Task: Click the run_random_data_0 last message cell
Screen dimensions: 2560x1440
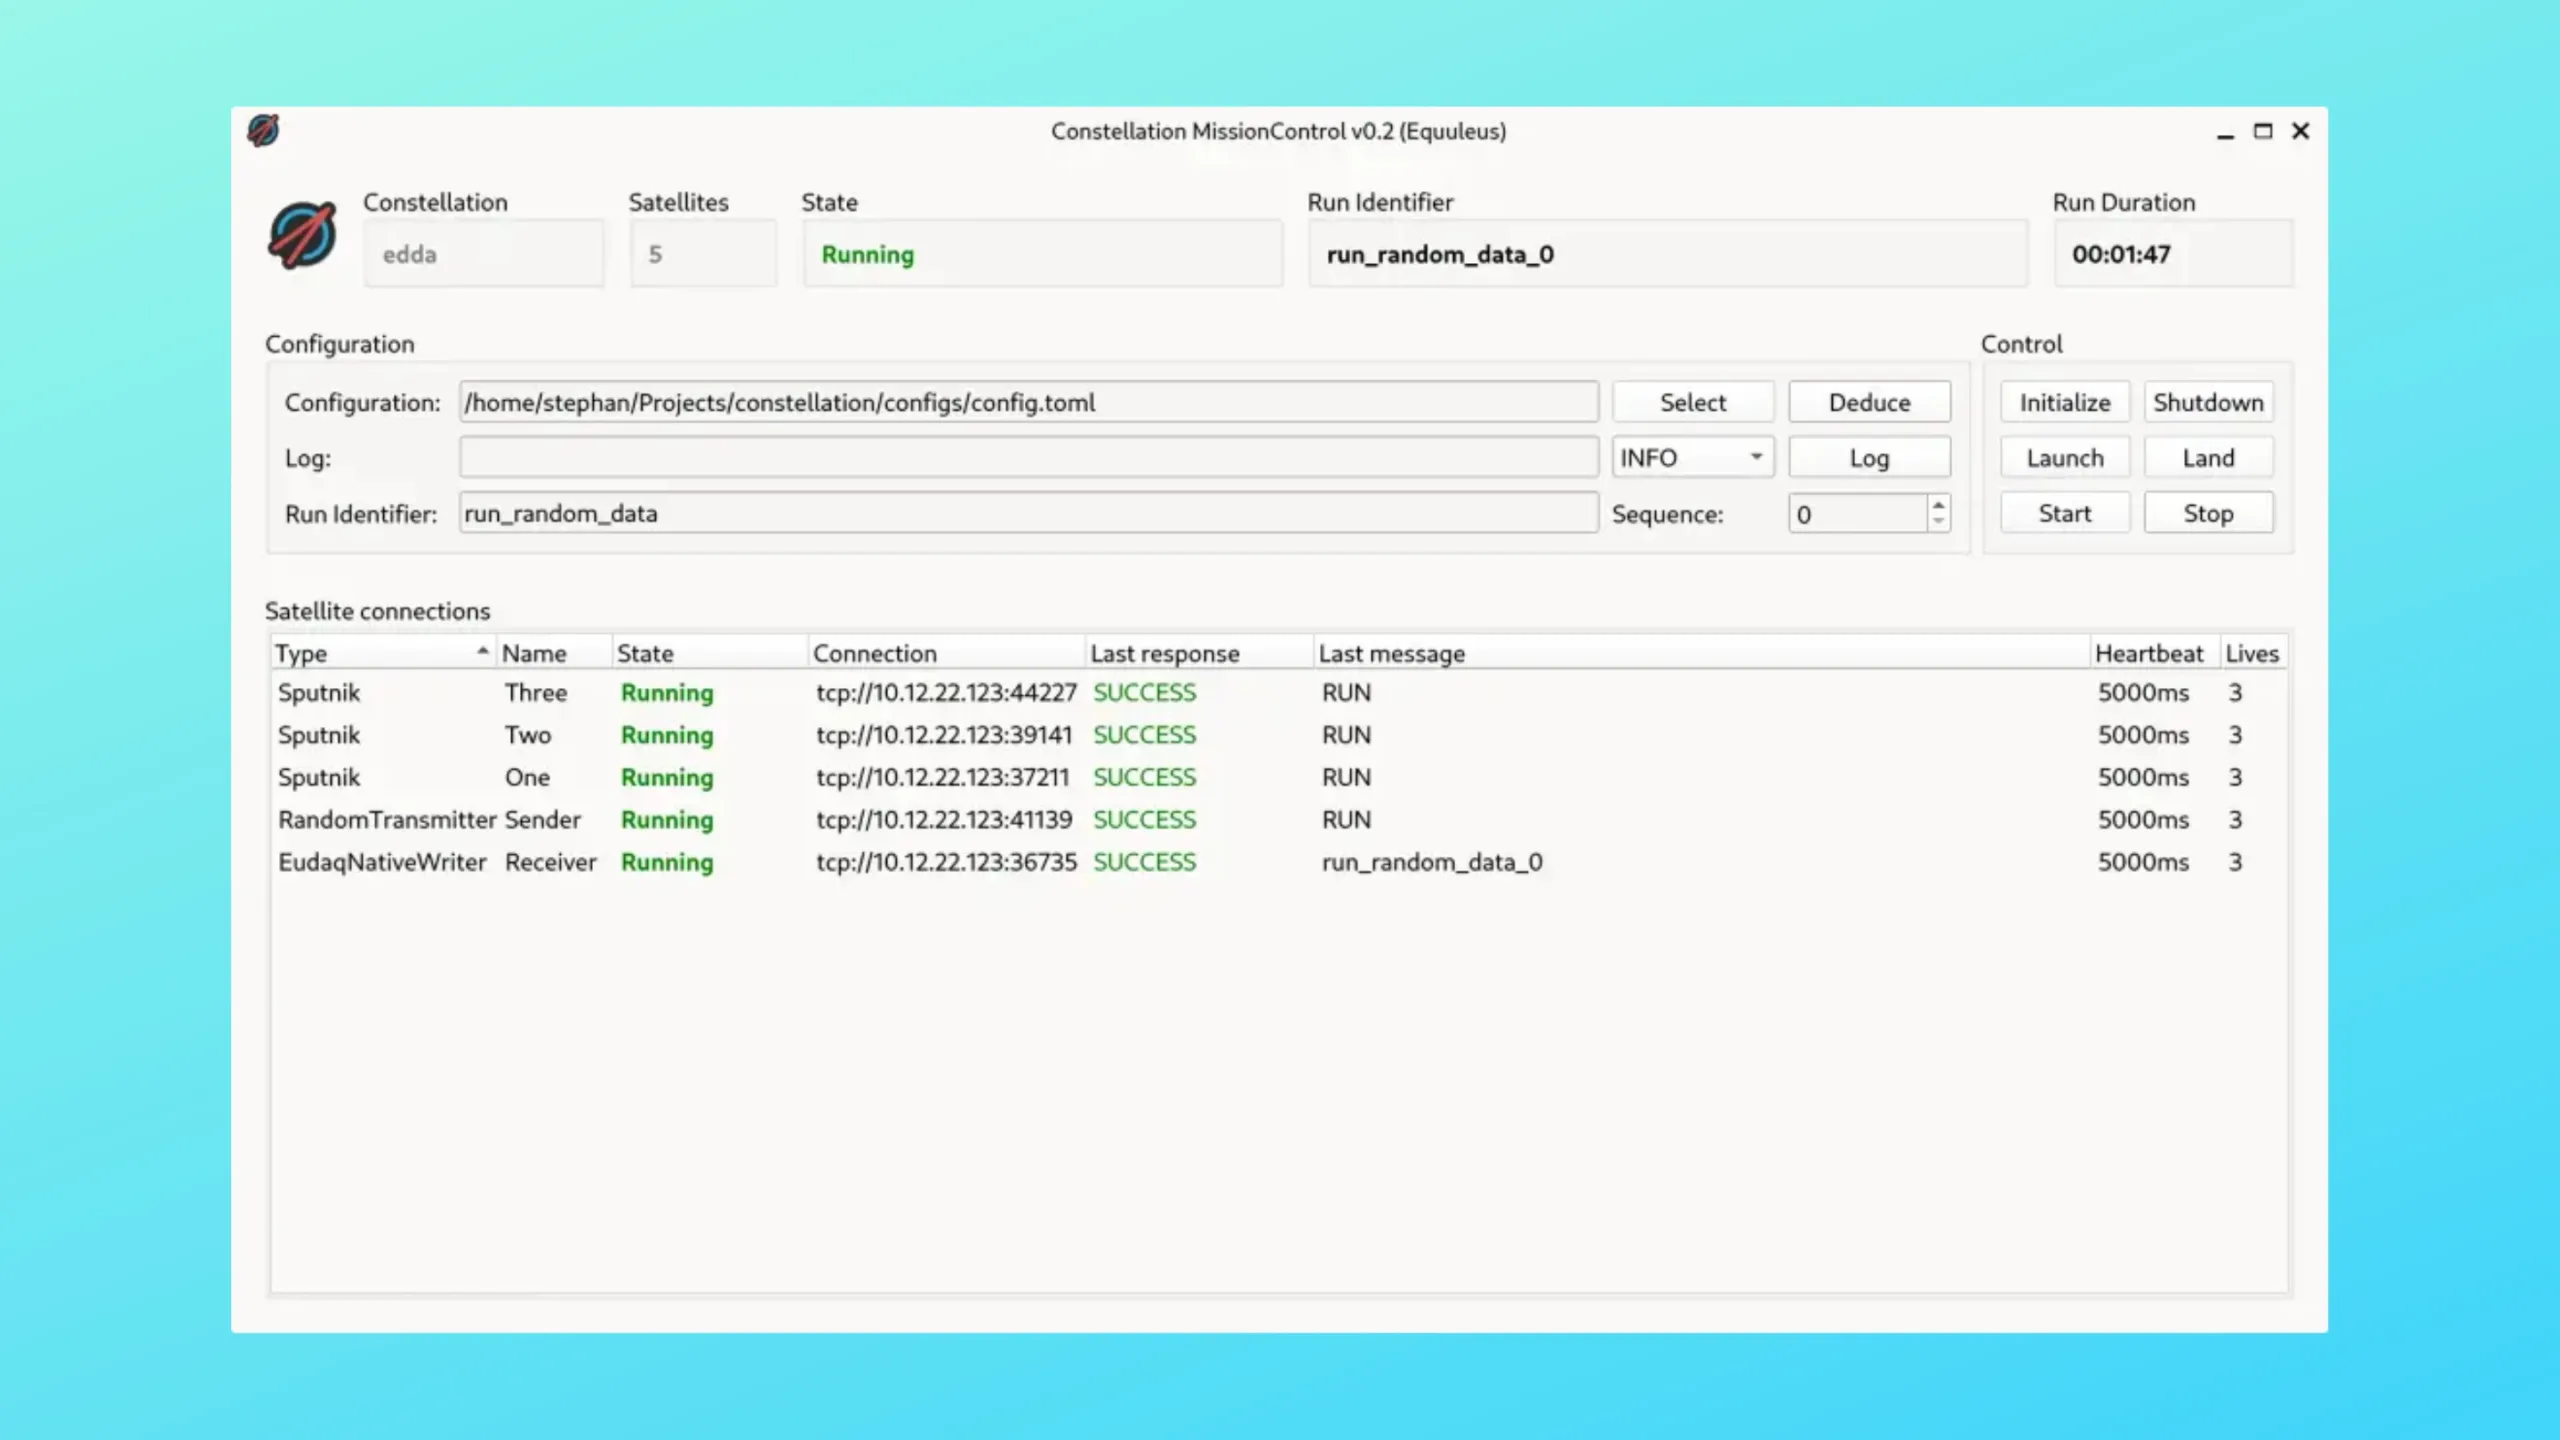Action: tap(1432, 862)
